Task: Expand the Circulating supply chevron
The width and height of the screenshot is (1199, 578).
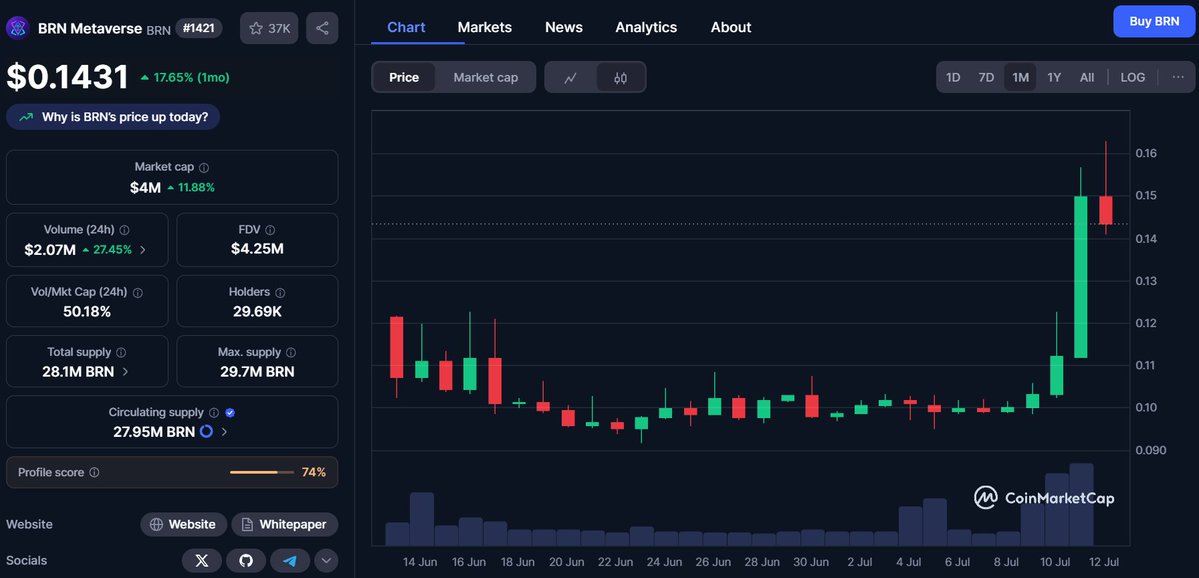Action: coord(224,431)
